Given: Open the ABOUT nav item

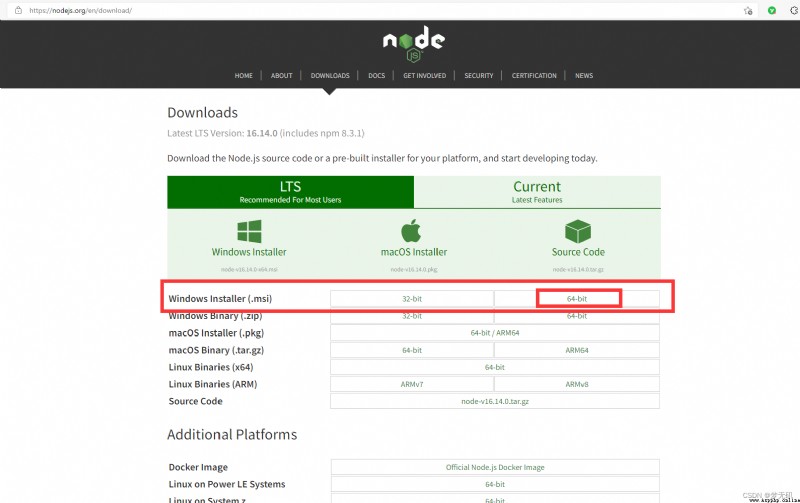Looking at the screenshot, I should pos(282,76).
